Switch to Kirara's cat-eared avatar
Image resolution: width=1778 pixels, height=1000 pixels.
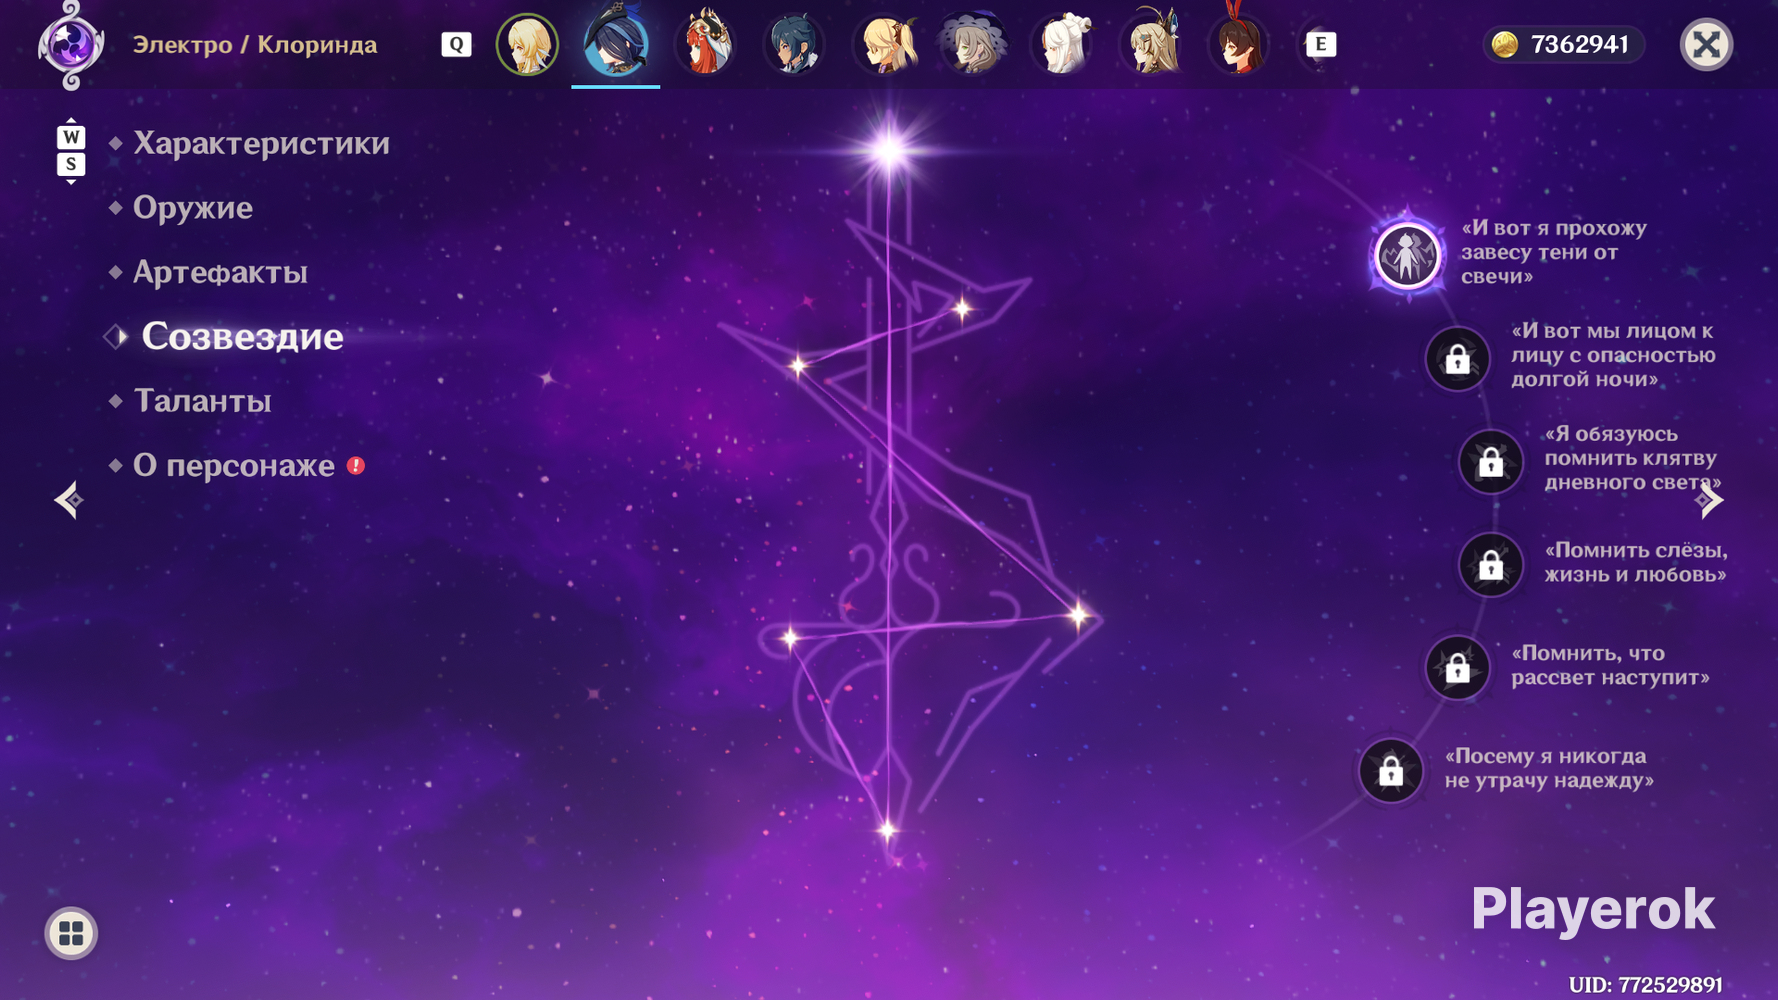(x=1152, y=43)
